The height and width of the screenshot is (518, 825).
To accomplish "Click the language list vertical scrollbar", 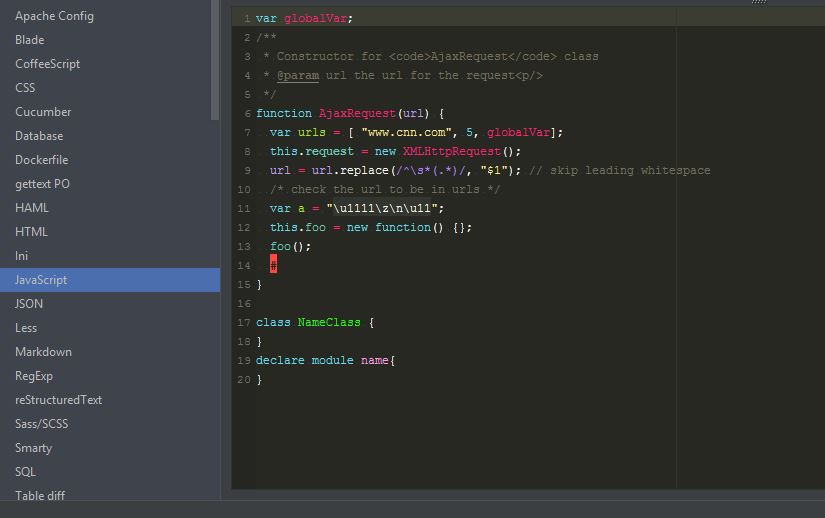I will (x=215, y=60).
